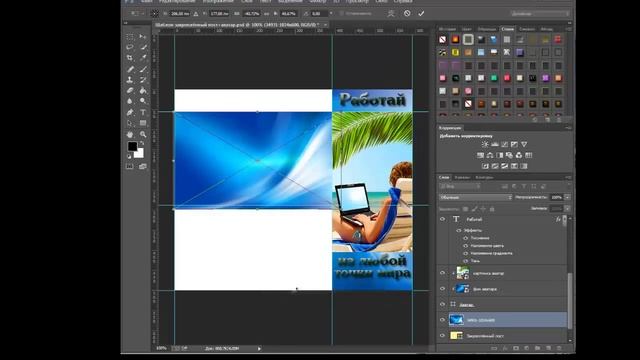The image size is (640, 360).
Task: Select the Коррекция panel tab
Action: tap(450, 128)
